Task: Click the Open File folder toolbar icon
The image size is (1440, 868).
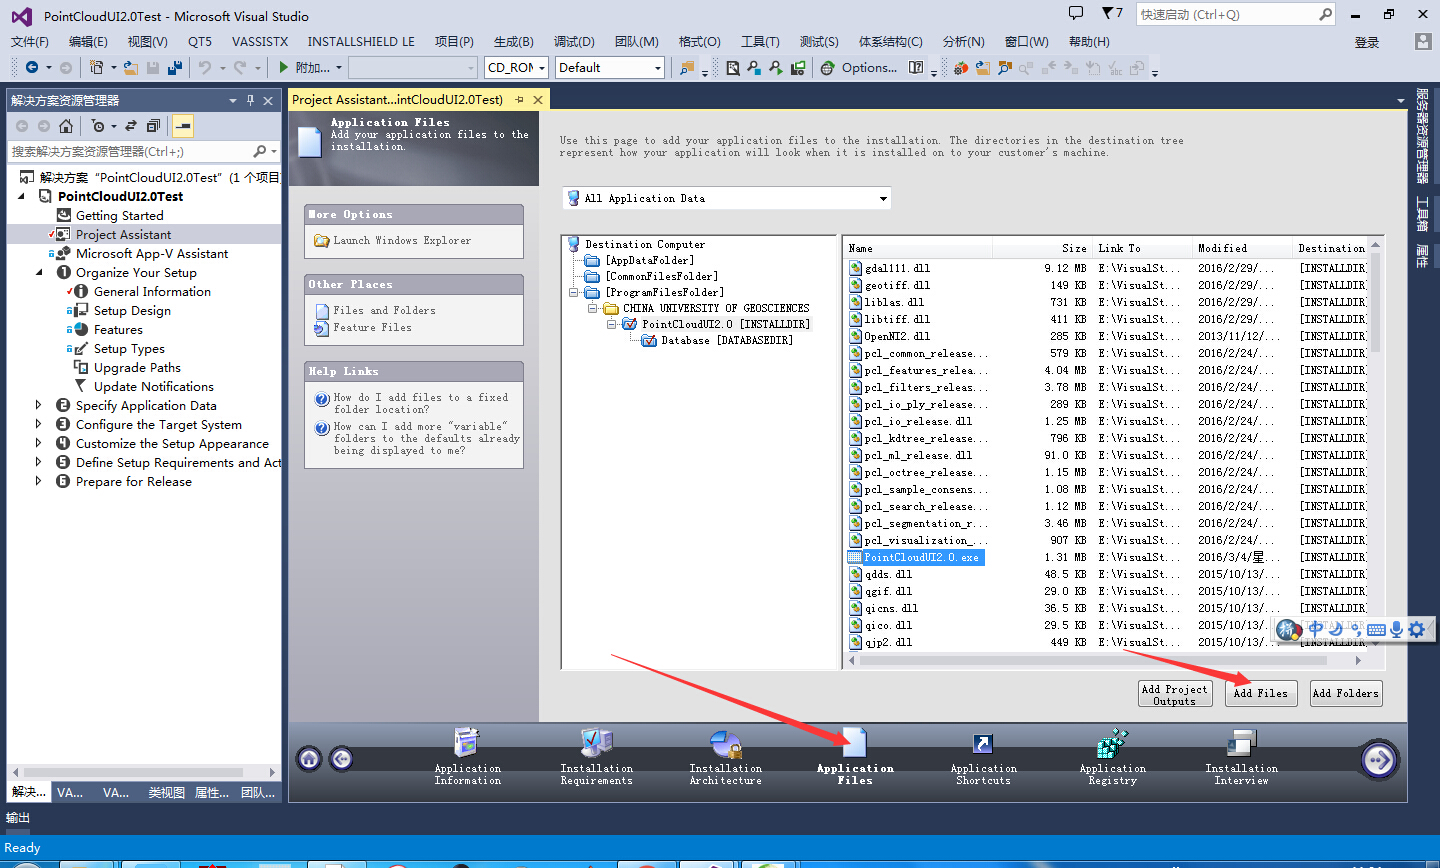Action: (130, 67)
